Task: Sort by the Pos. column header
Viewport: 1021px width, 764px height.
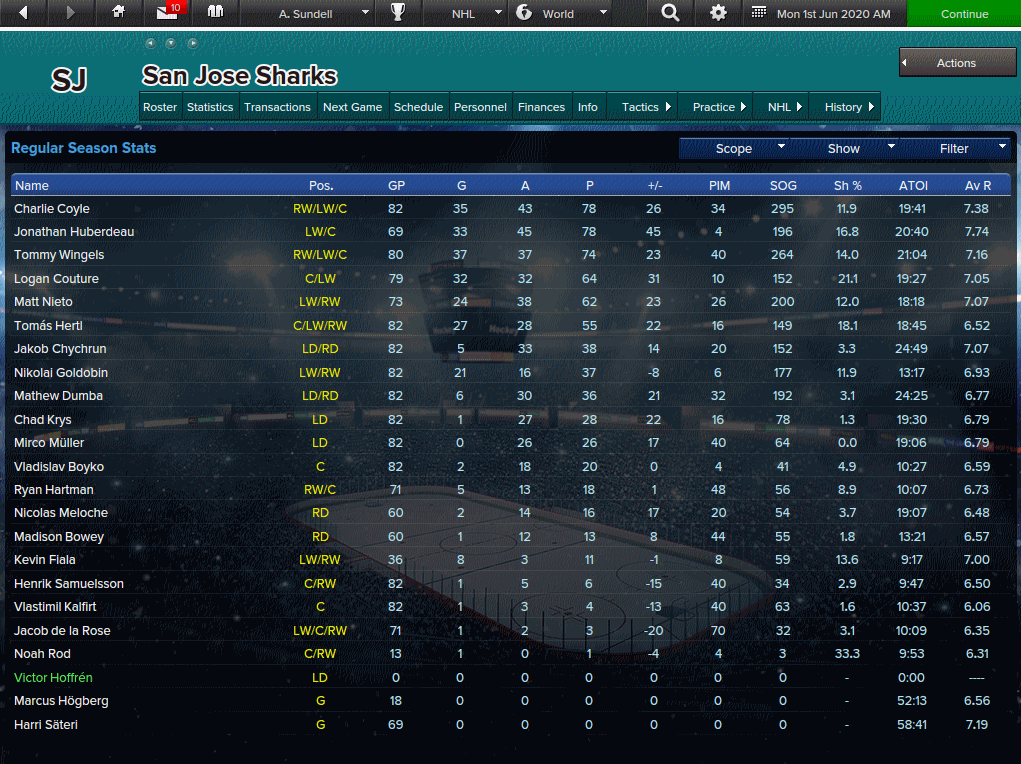Action: point(321,186)
